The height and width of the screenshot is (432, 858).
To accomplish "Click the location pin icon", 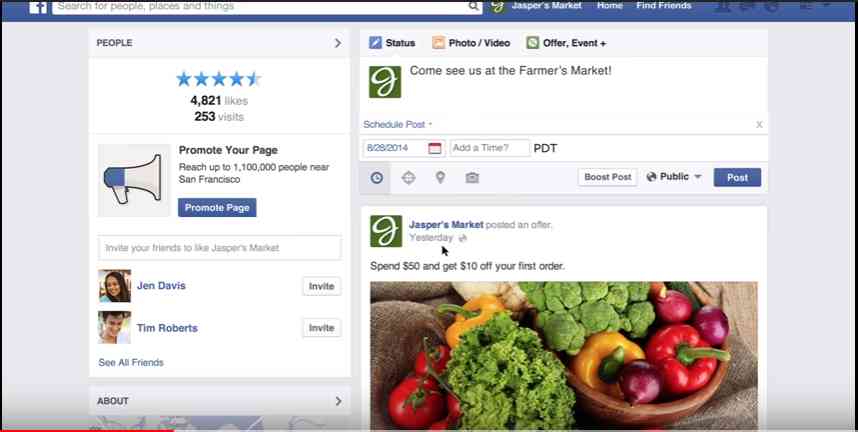I will (x=440, y=177).
